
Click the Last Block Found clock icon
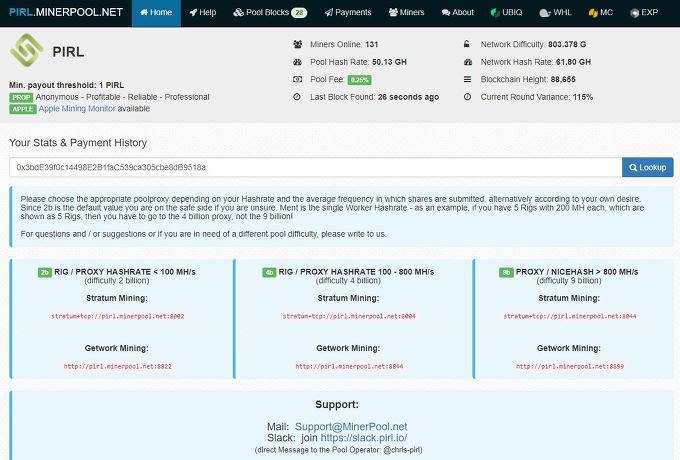tap(297, 97)
